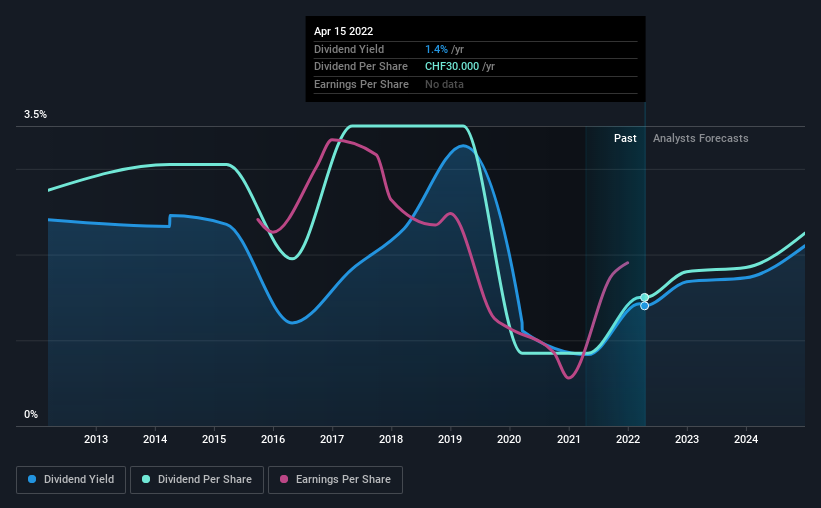
Task: Click the 2022 x-axis label
Action: pos(628,439)
